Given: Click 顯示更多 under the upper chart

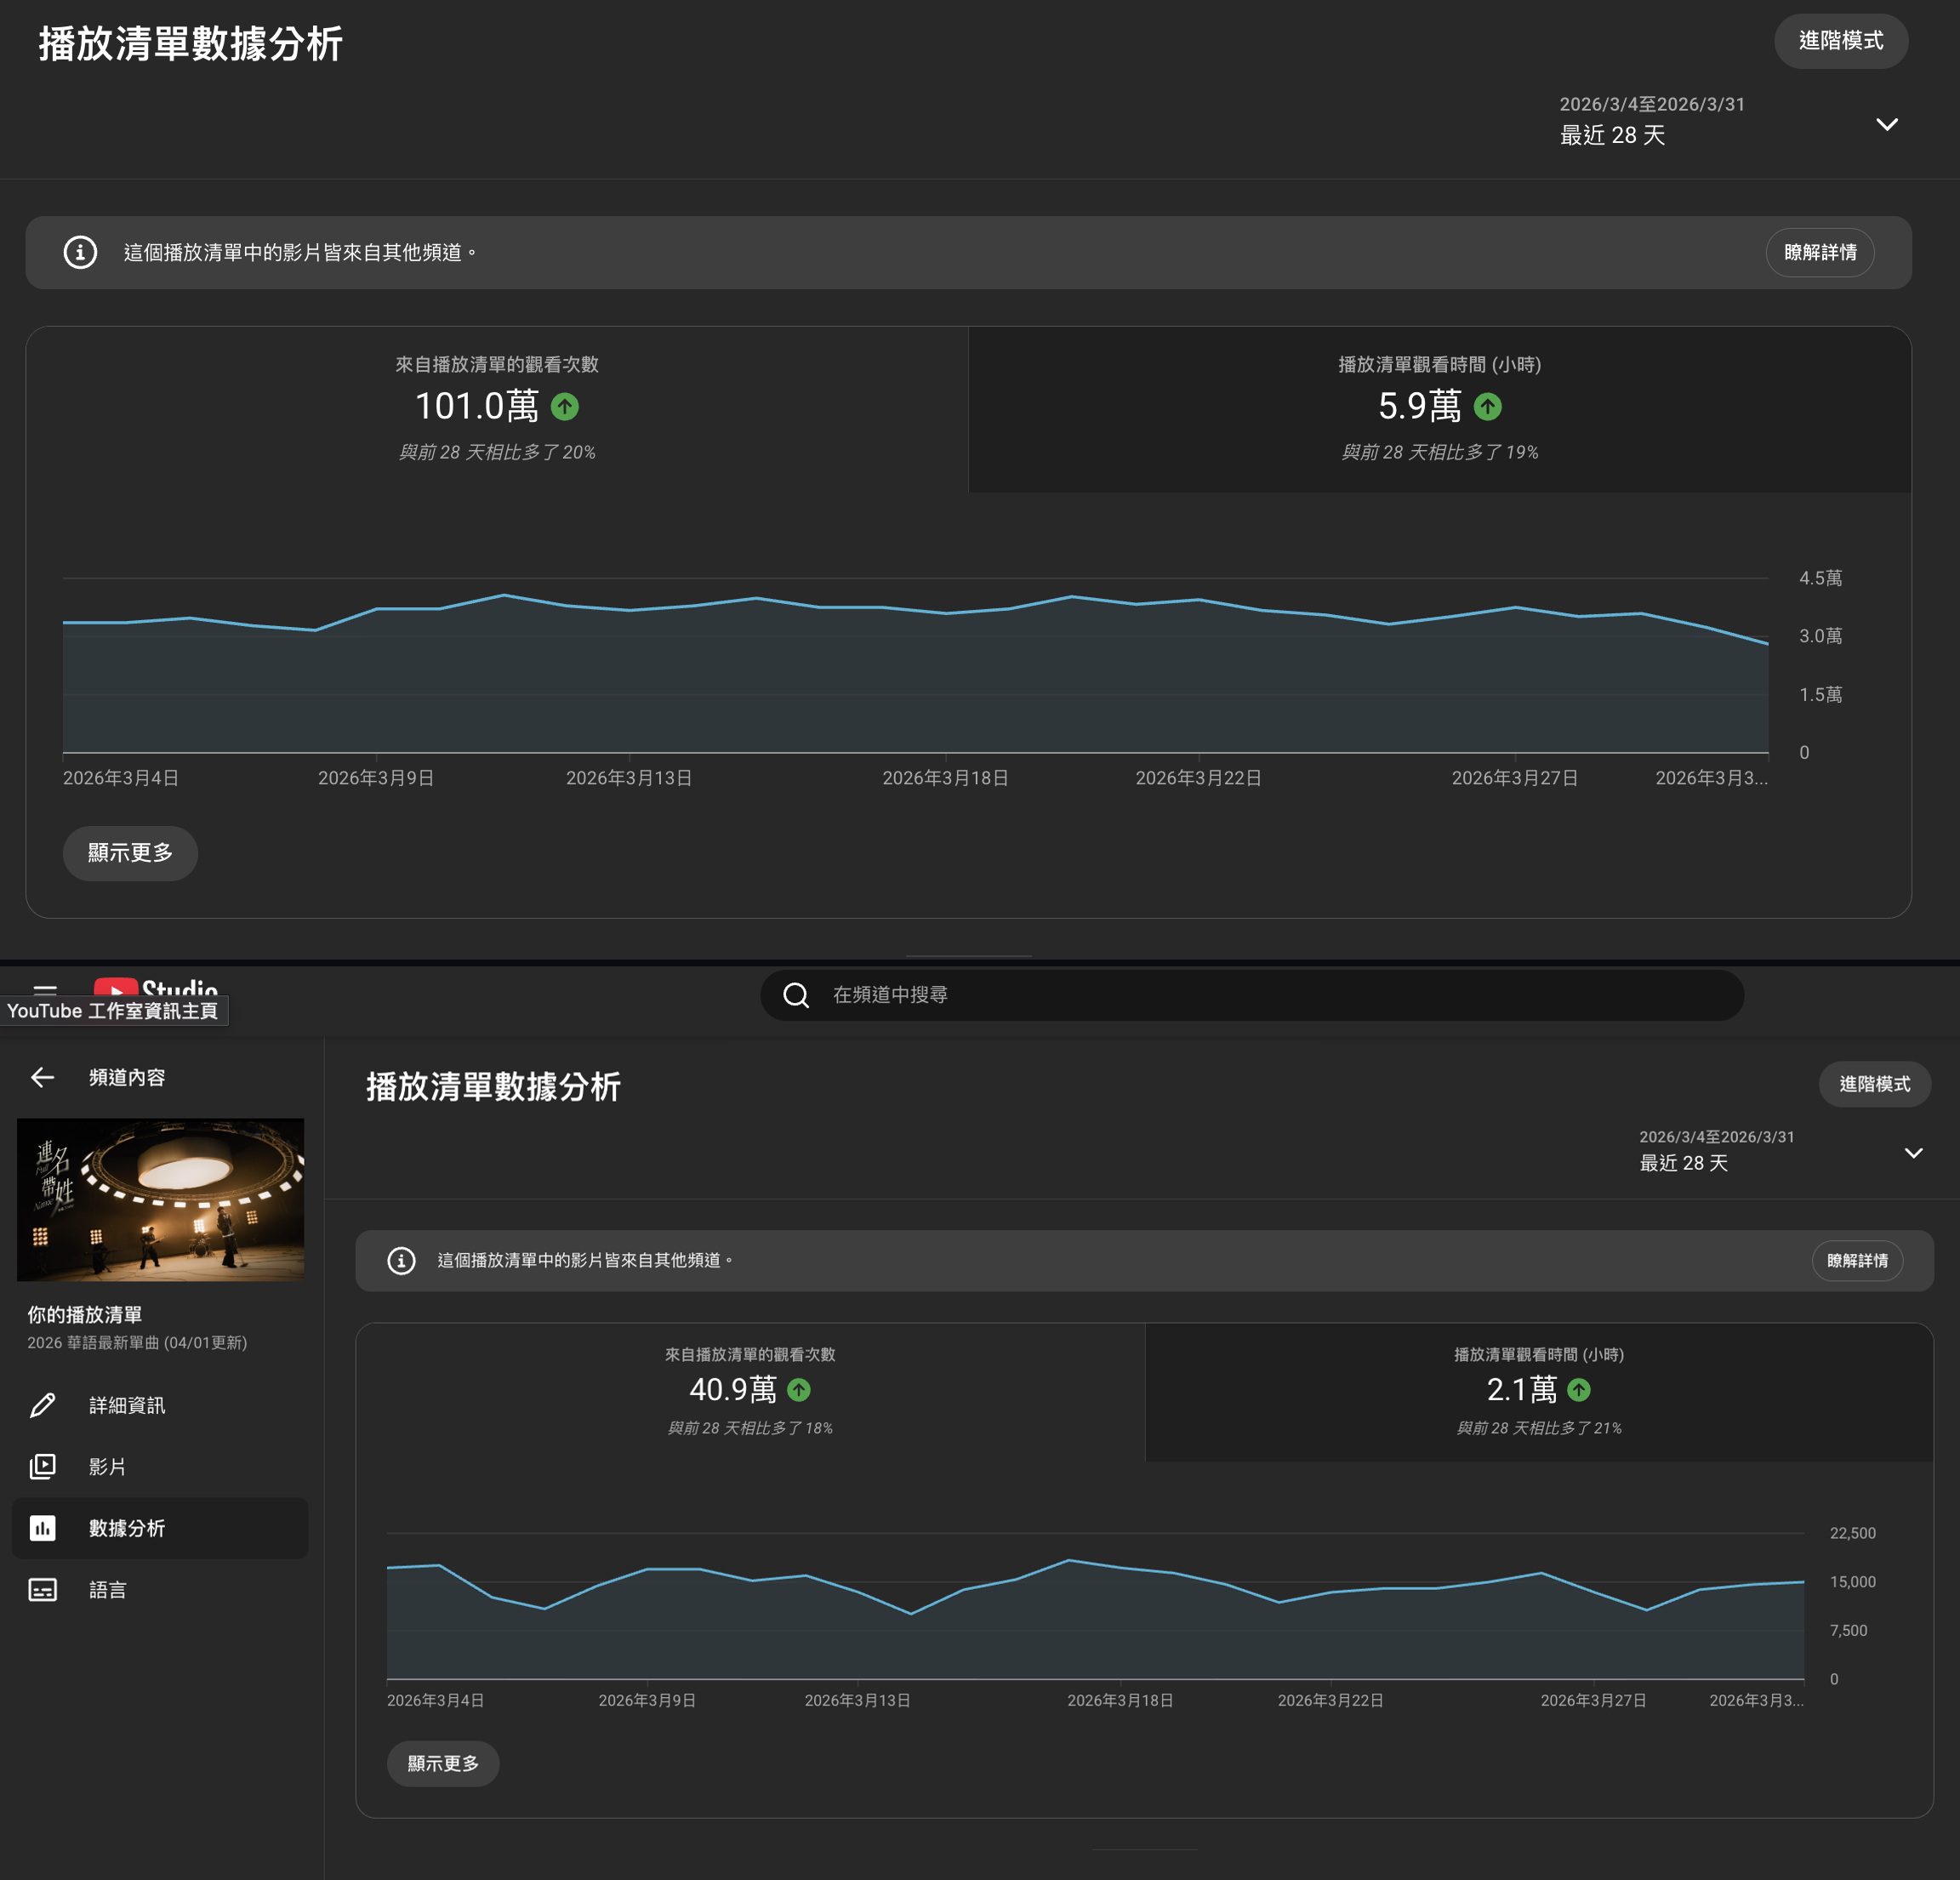Looking at the screenshot, I should coord(130,853).
